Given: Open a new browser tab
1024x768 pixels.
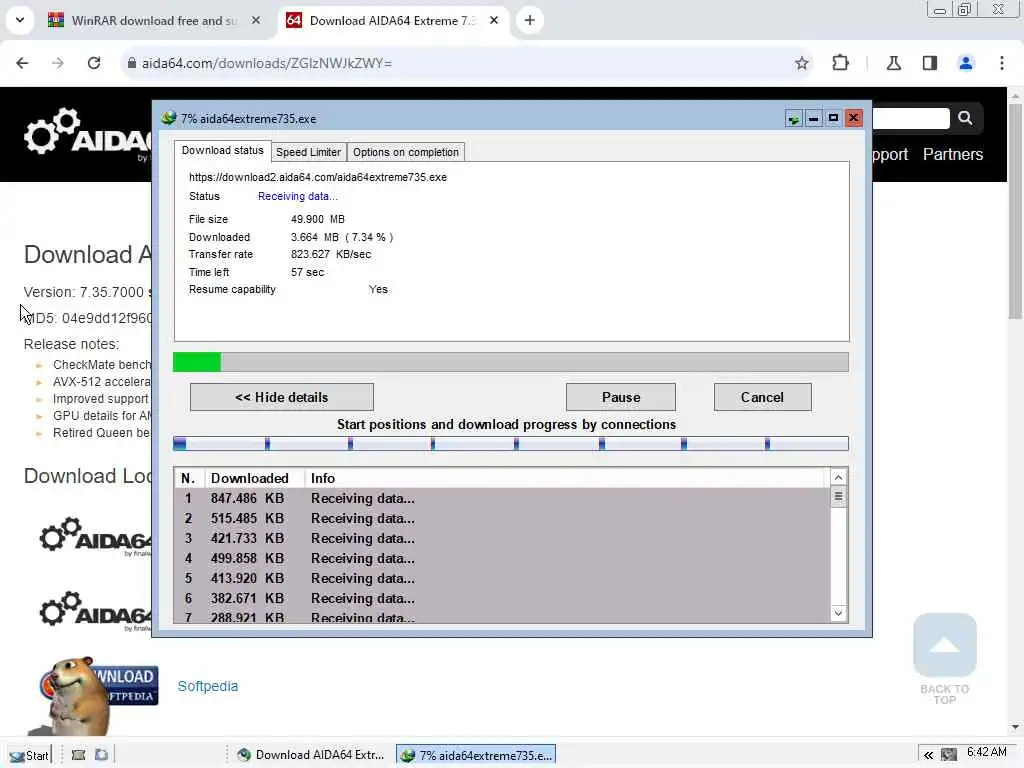Looking at the screenshot, I should pos(530,20).
